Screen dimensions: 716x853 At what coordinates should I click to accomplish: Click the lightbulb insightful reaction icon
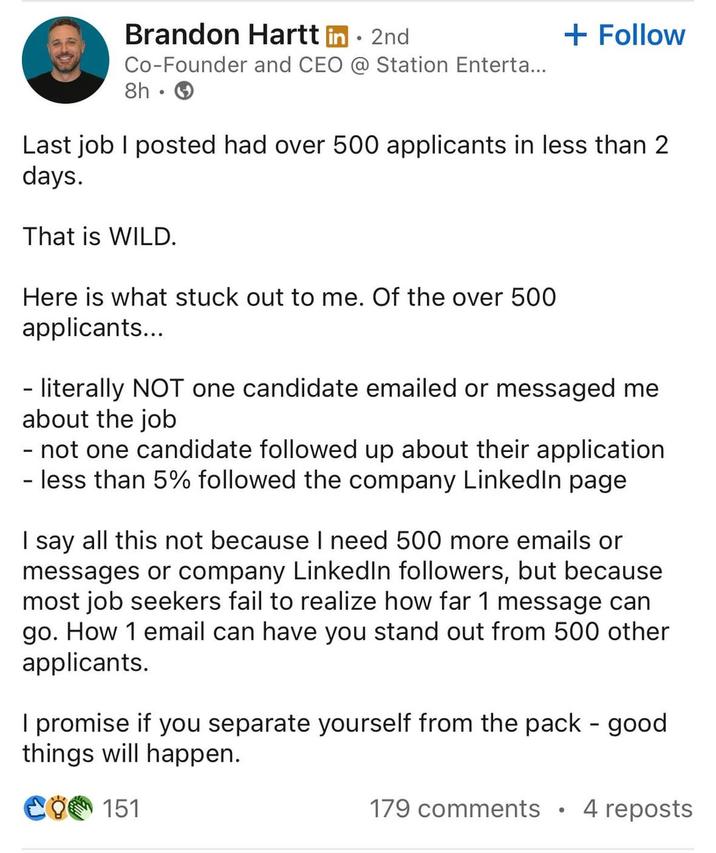click(x=57, y=806)
